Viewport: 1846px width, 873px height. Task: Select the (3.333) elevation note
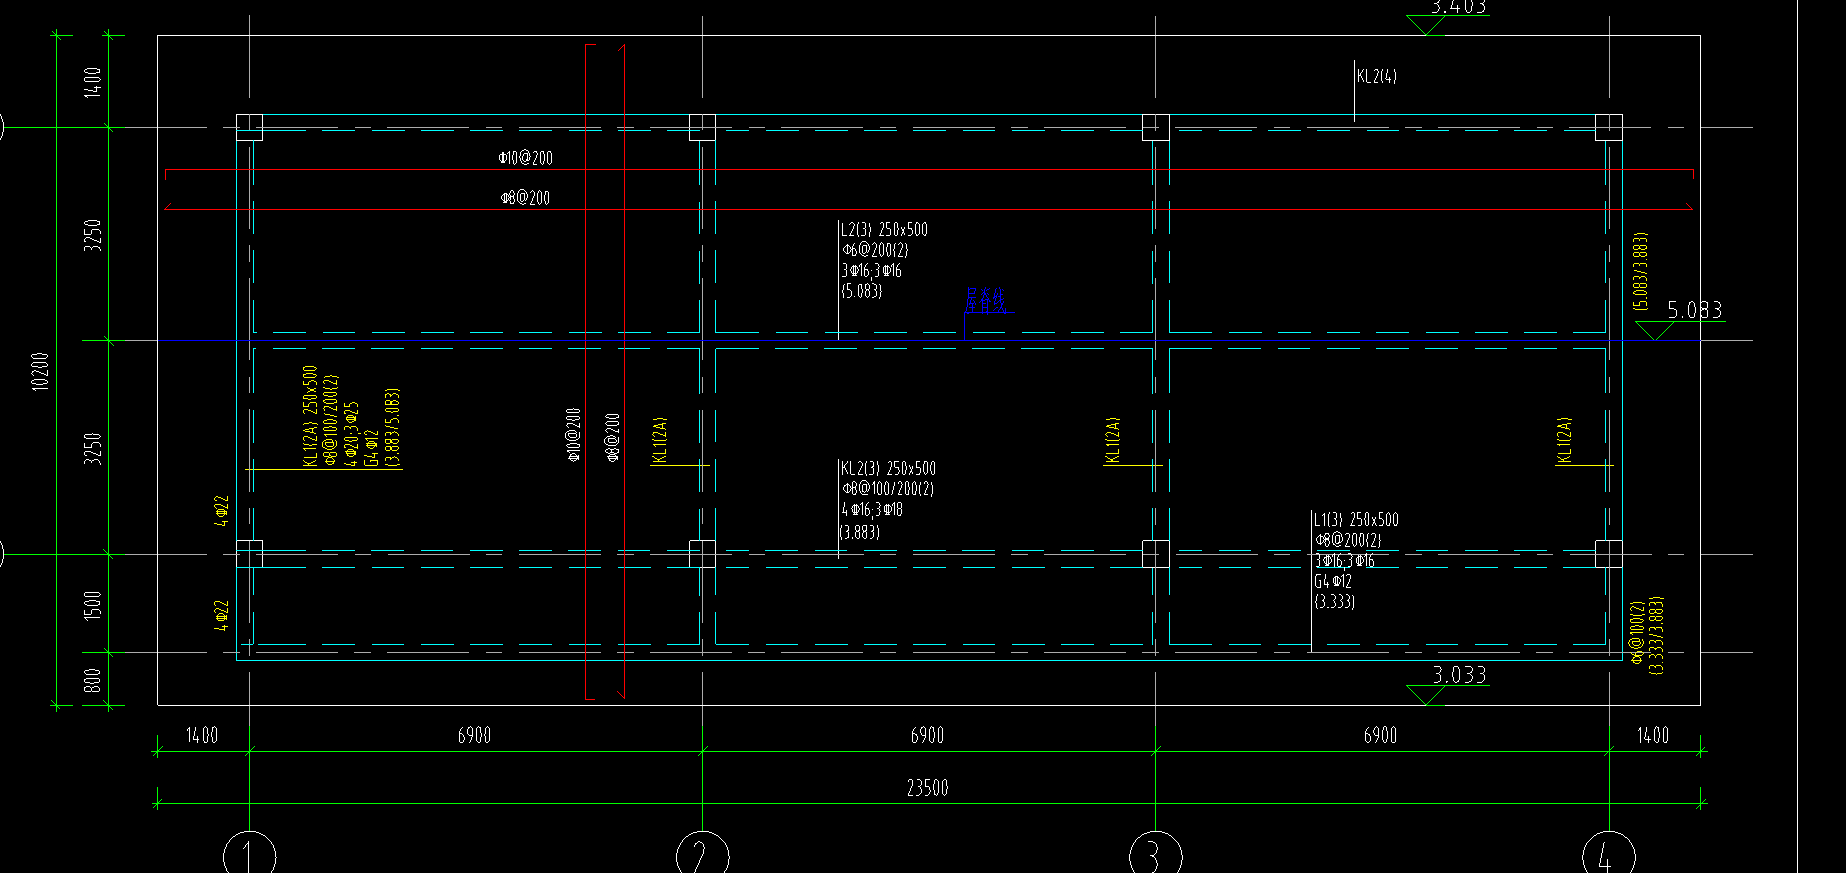click(x=1335, y=602)
